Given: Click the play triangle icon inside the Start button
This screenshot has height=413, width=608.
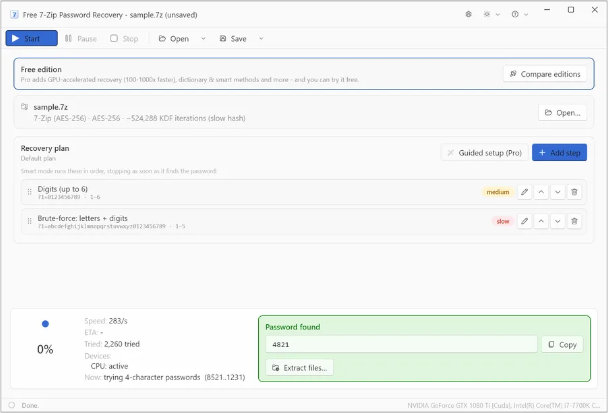Looking at the screenshot, I should click(x=16, y=38).
